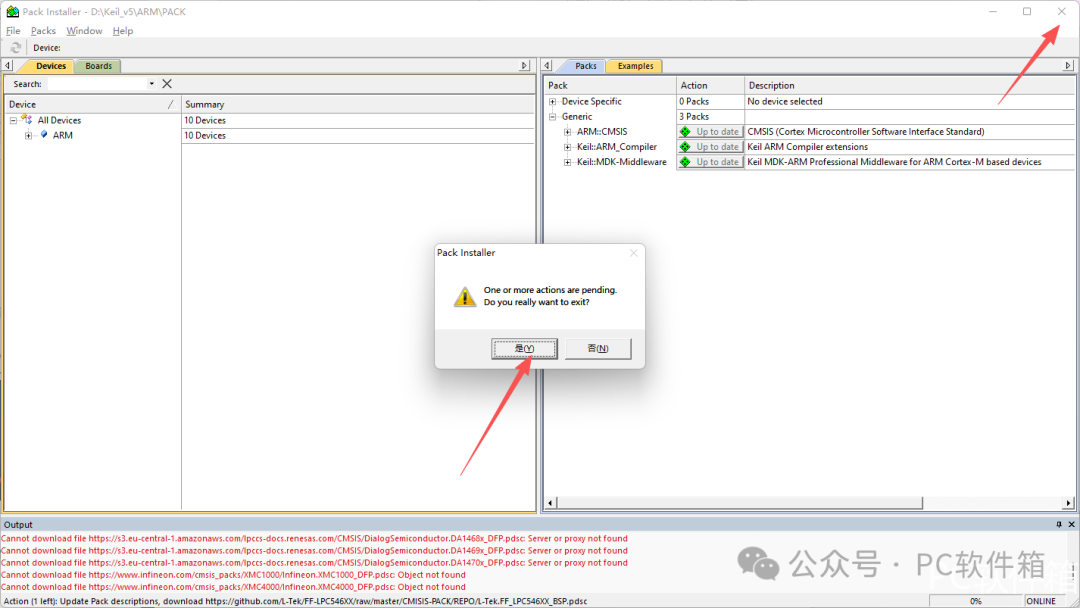The image size is (1080, 608).
Task: Click the All Devices tree icon
Action: pos(27,120)
